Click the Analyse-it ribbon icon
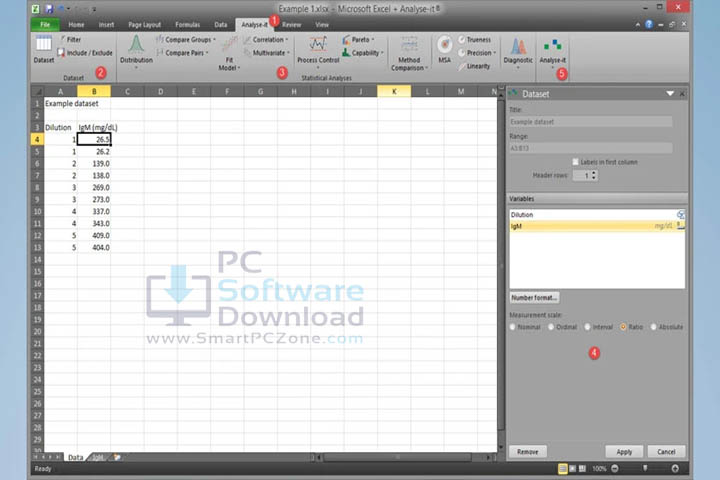 [x=552, y=51]
